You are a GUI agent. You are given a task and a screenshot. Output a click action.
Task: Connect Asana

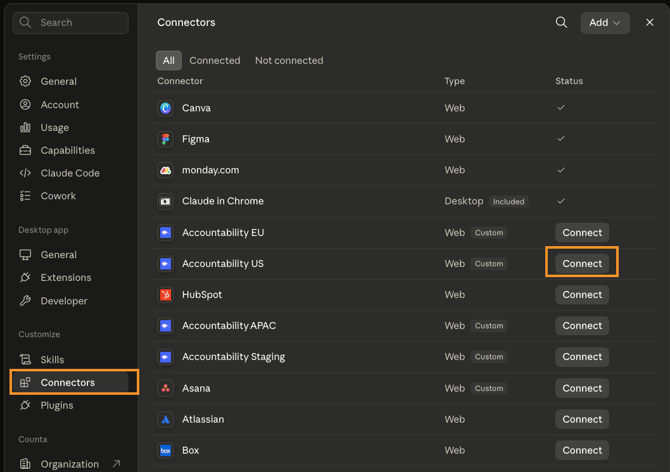[x=582, y=388]
